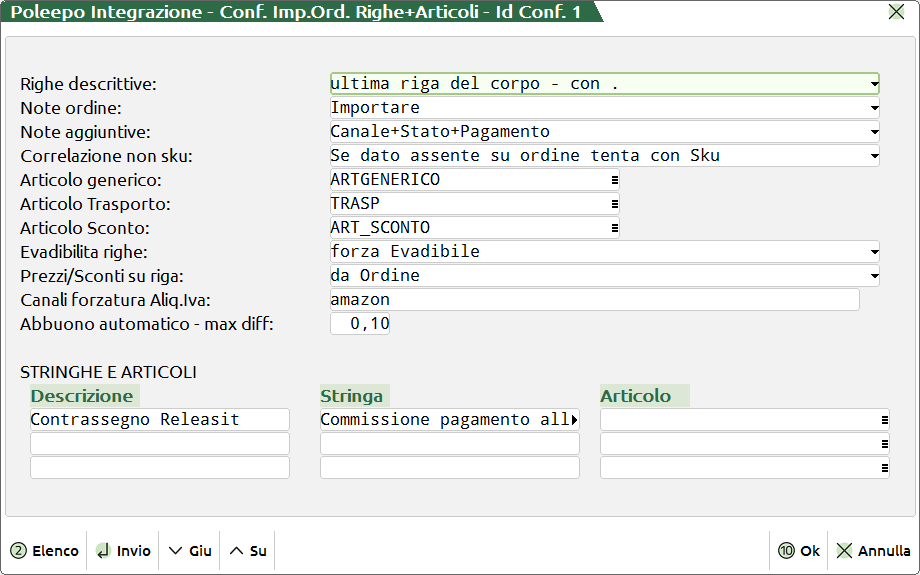Click the Canali forzatura Aliq.Iva field

pos(594,300)
